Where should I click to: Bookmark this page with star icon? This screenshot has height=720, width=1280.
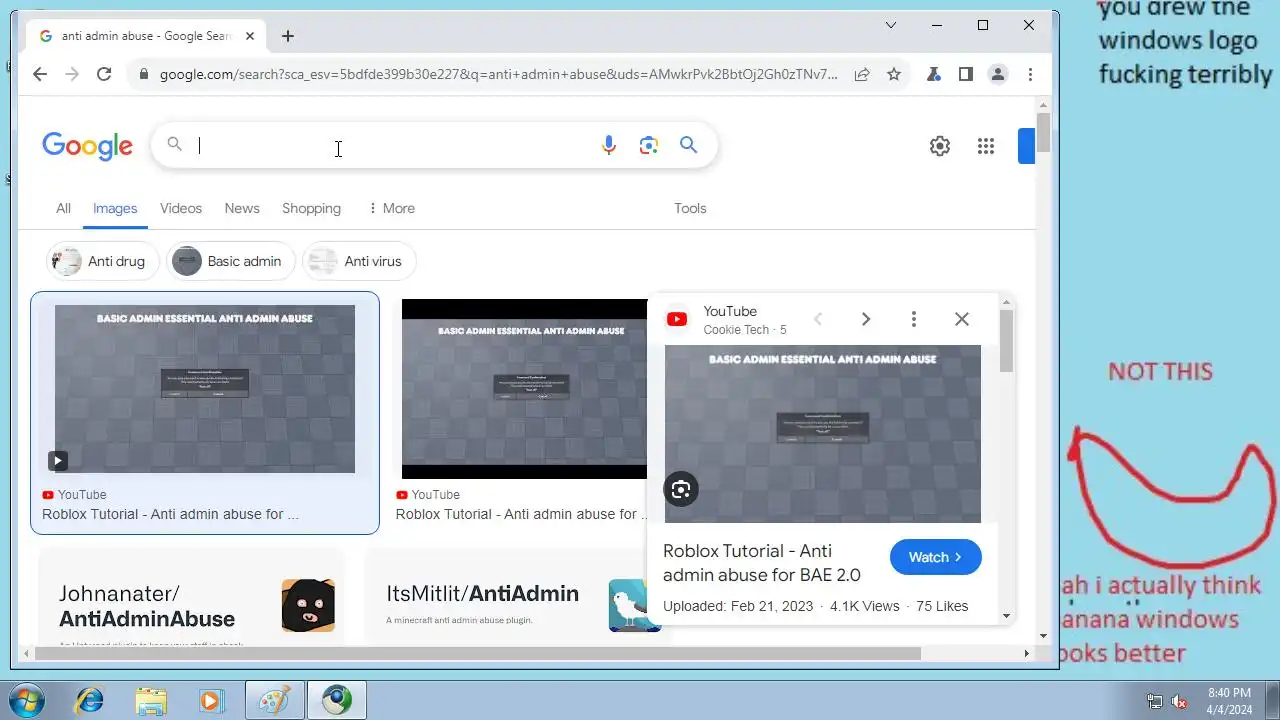point(894,74)
